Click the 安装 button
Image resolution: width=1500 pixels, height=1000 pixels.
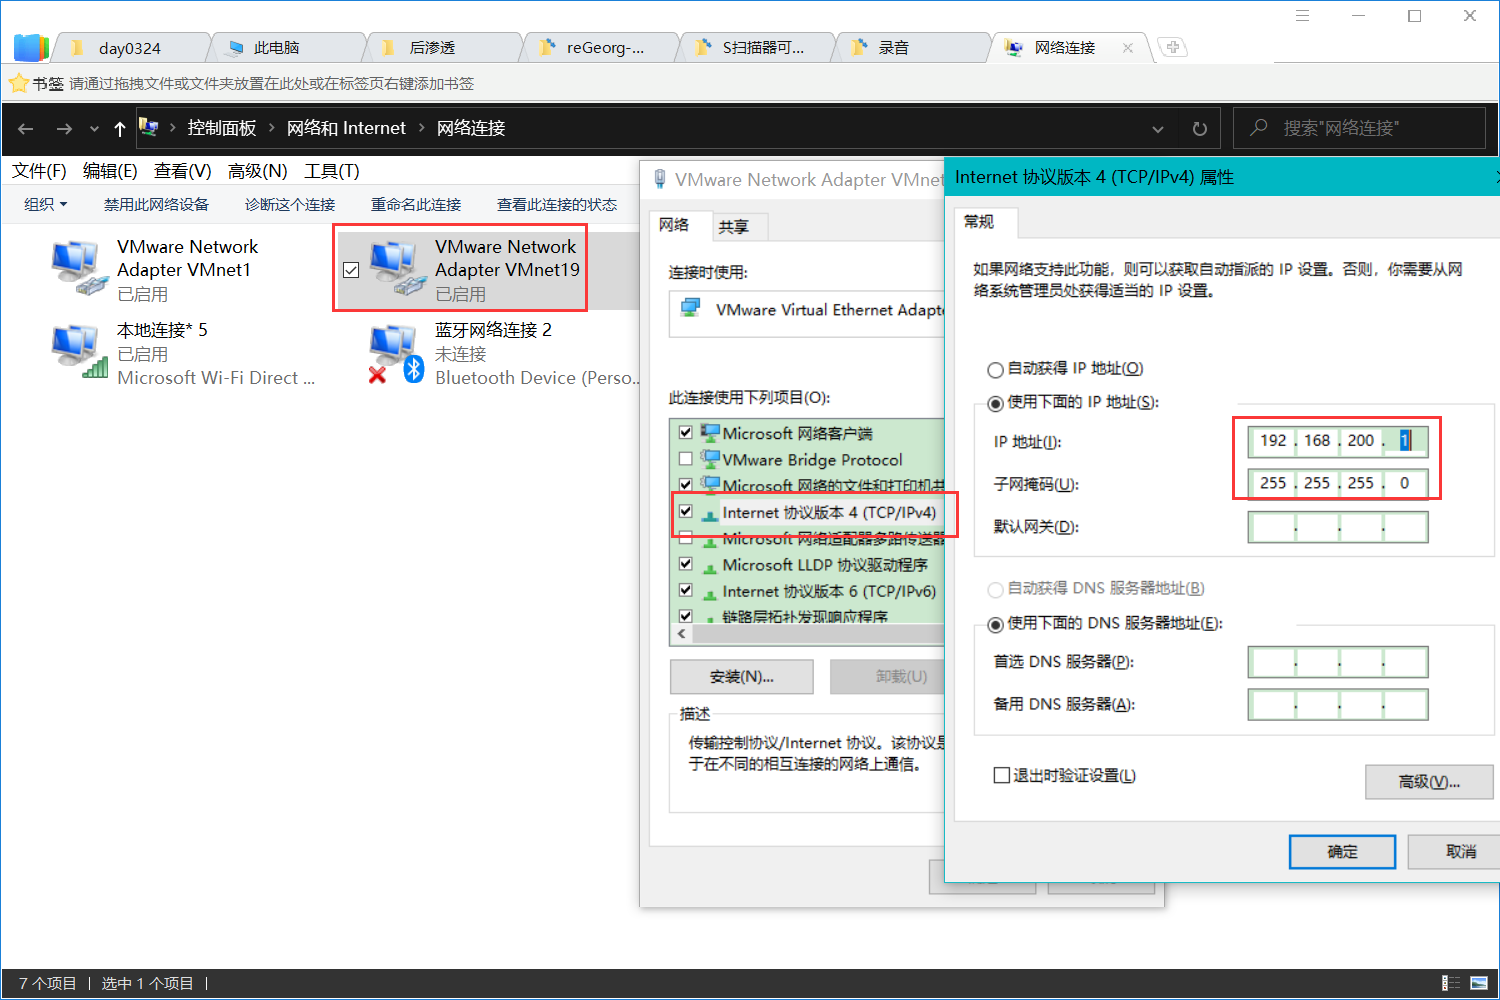741,677
